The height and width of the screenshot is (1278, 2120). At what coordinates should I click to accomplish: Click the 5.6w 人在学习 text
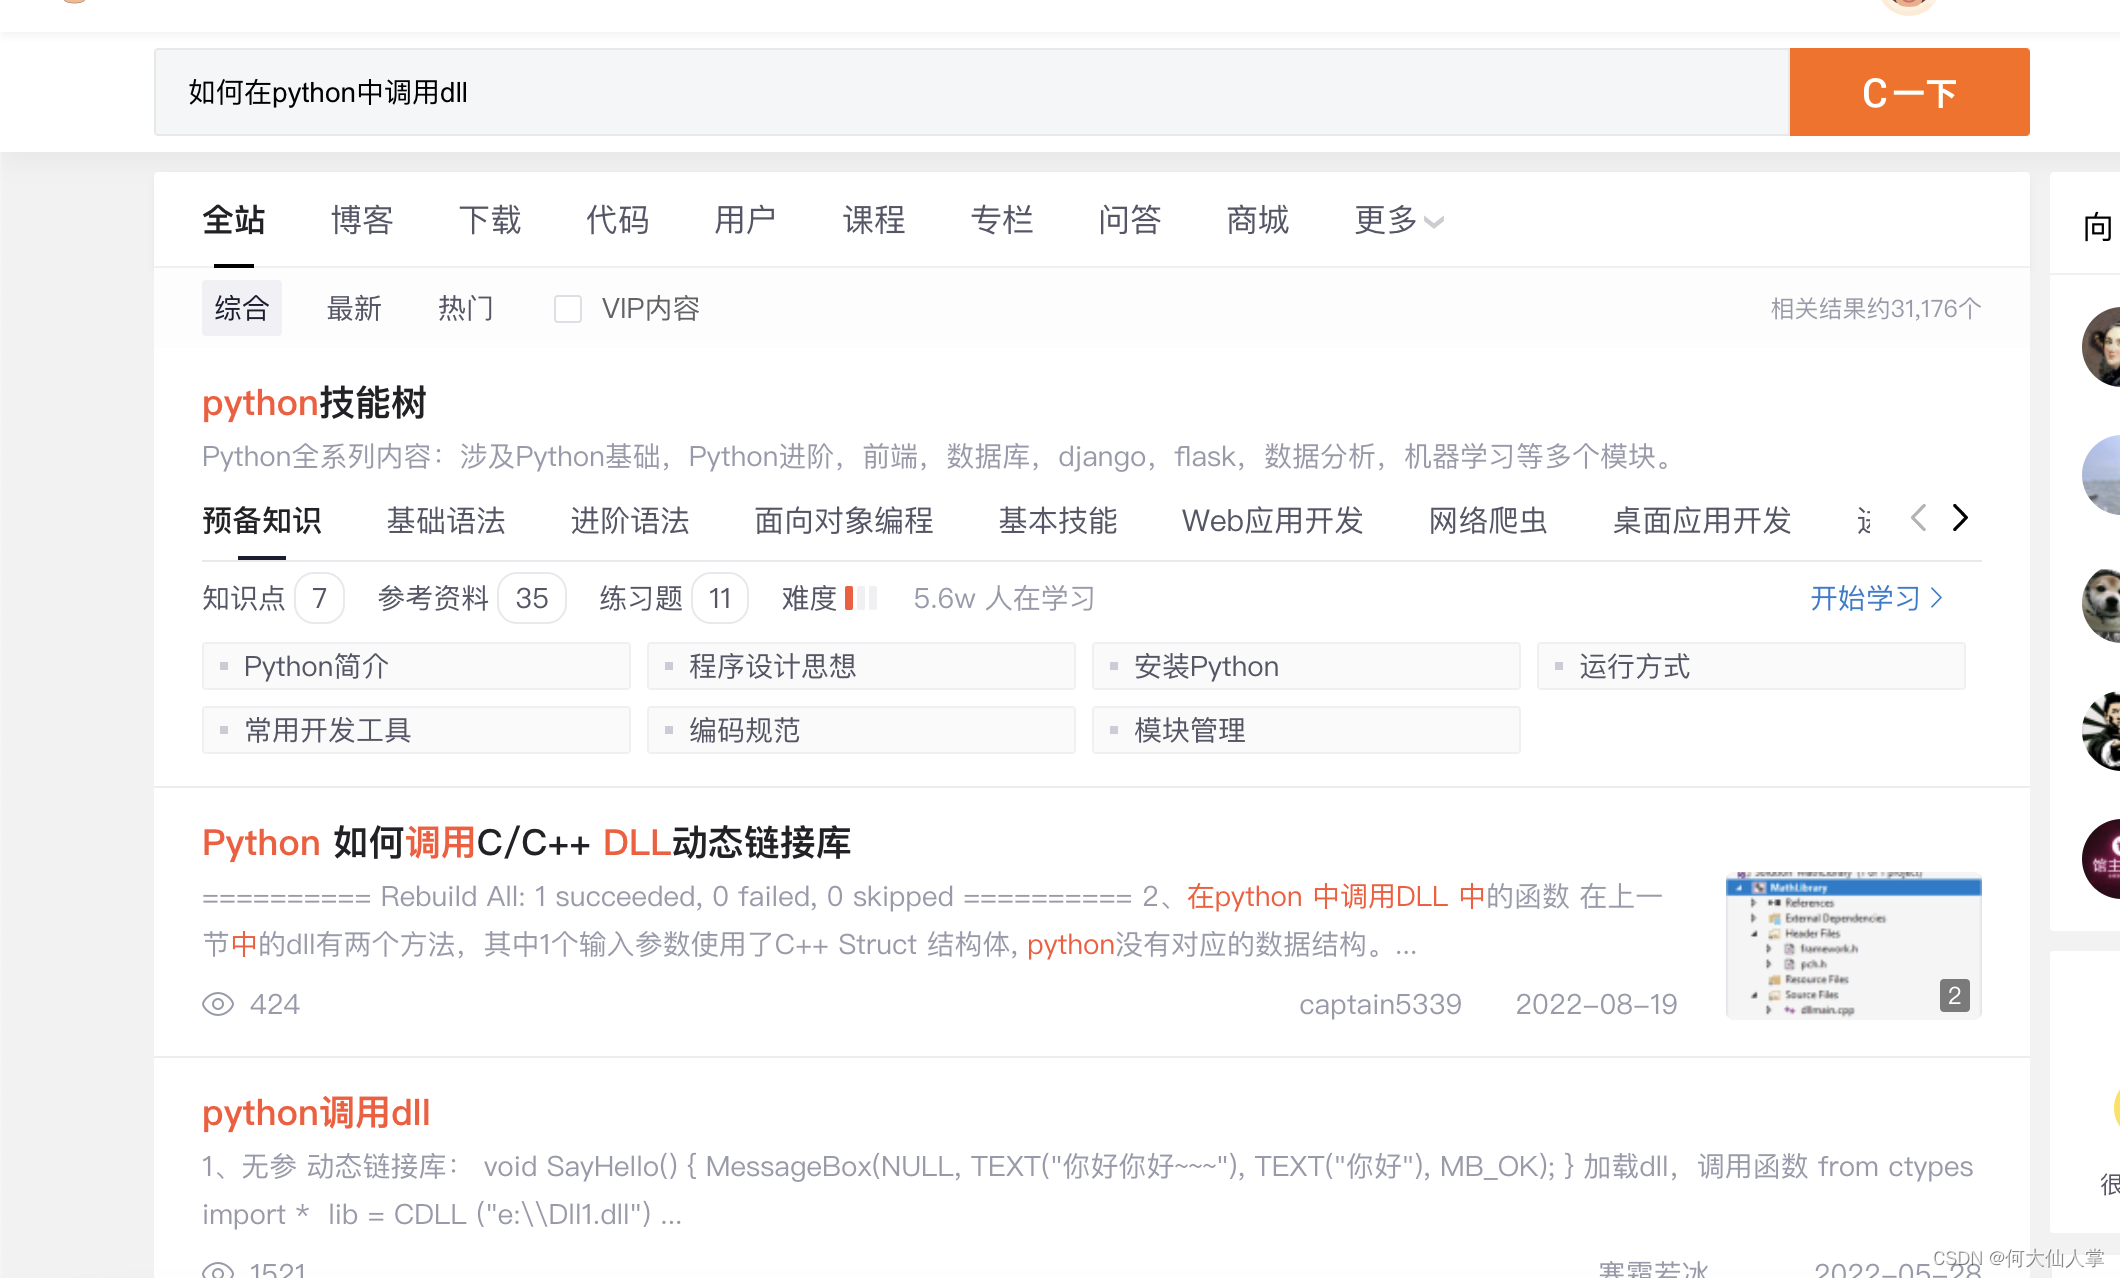[1004, 598]
